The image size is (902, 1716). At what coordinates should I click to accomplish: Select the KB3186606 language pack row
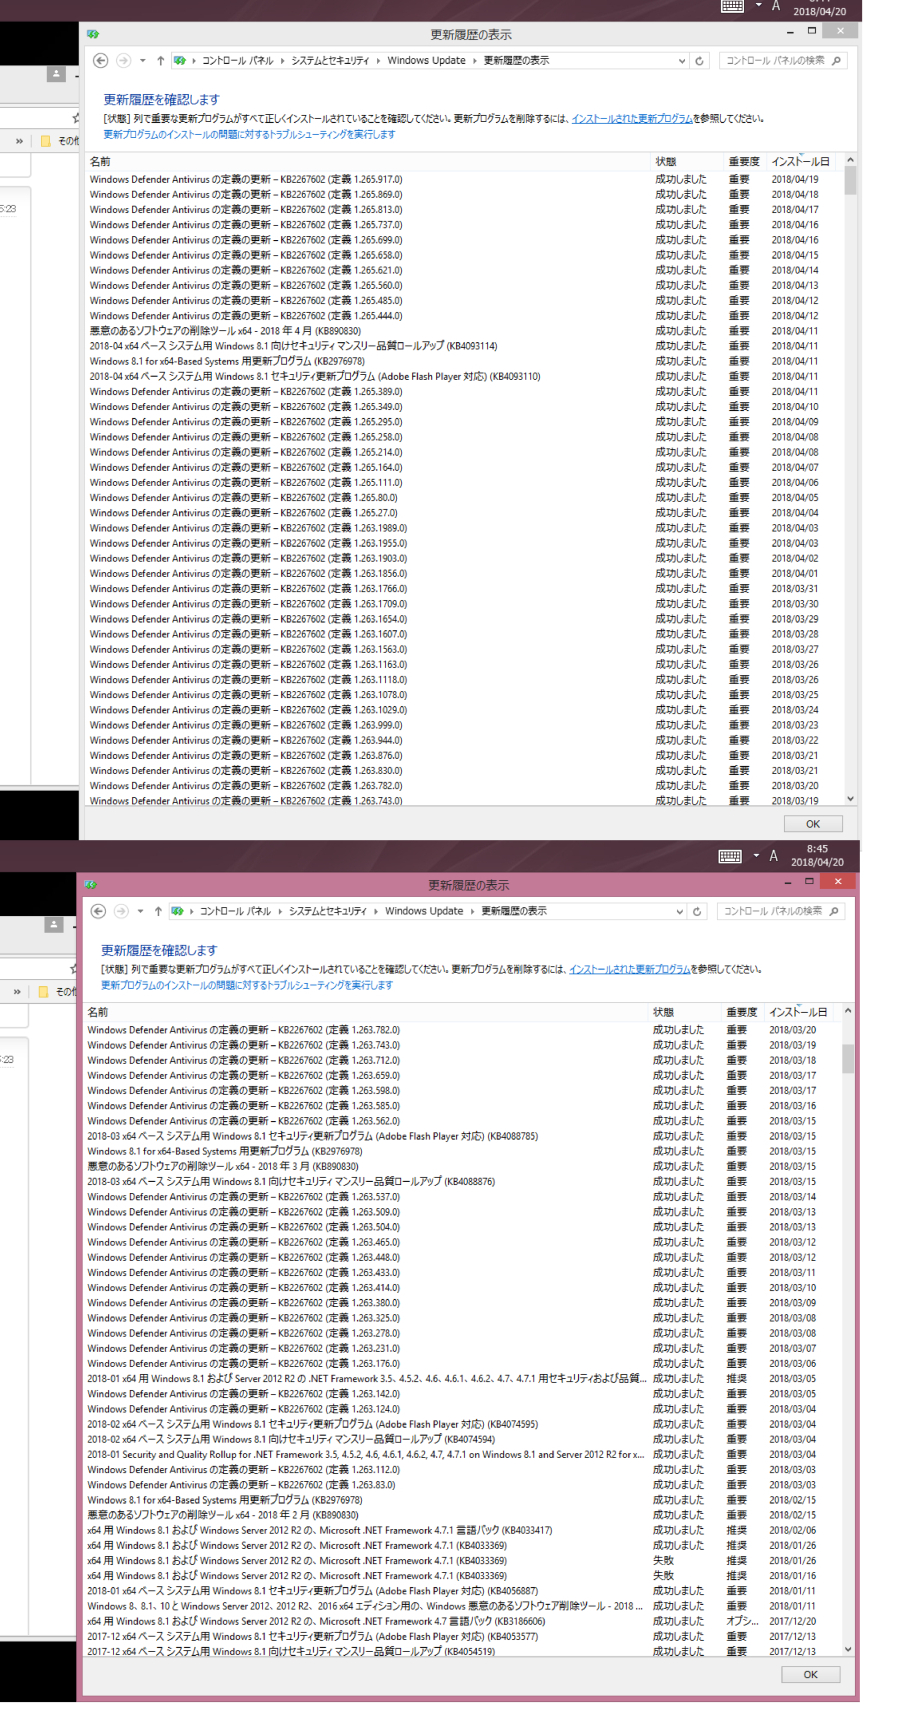[x=463, y=1621]
